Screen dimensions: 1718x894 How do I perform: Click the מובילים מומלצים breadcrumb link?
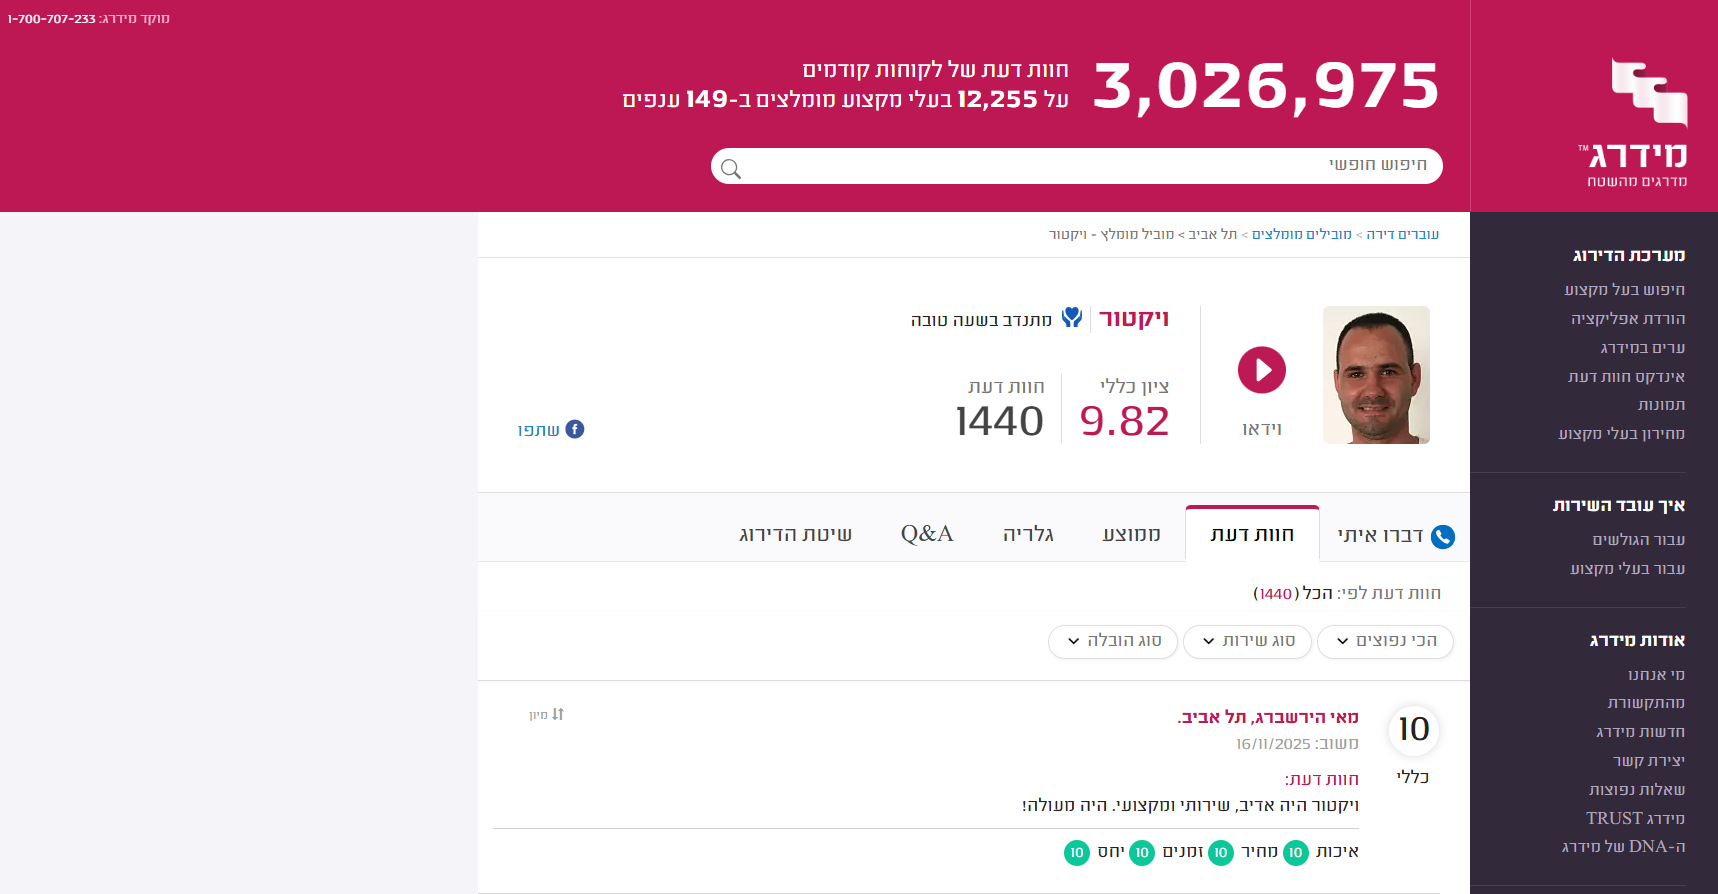1302,234
